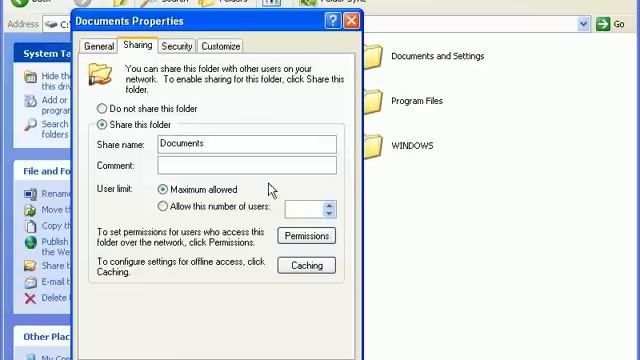
Task: Go to the Customize tab
Action: [x=220, y=47]
